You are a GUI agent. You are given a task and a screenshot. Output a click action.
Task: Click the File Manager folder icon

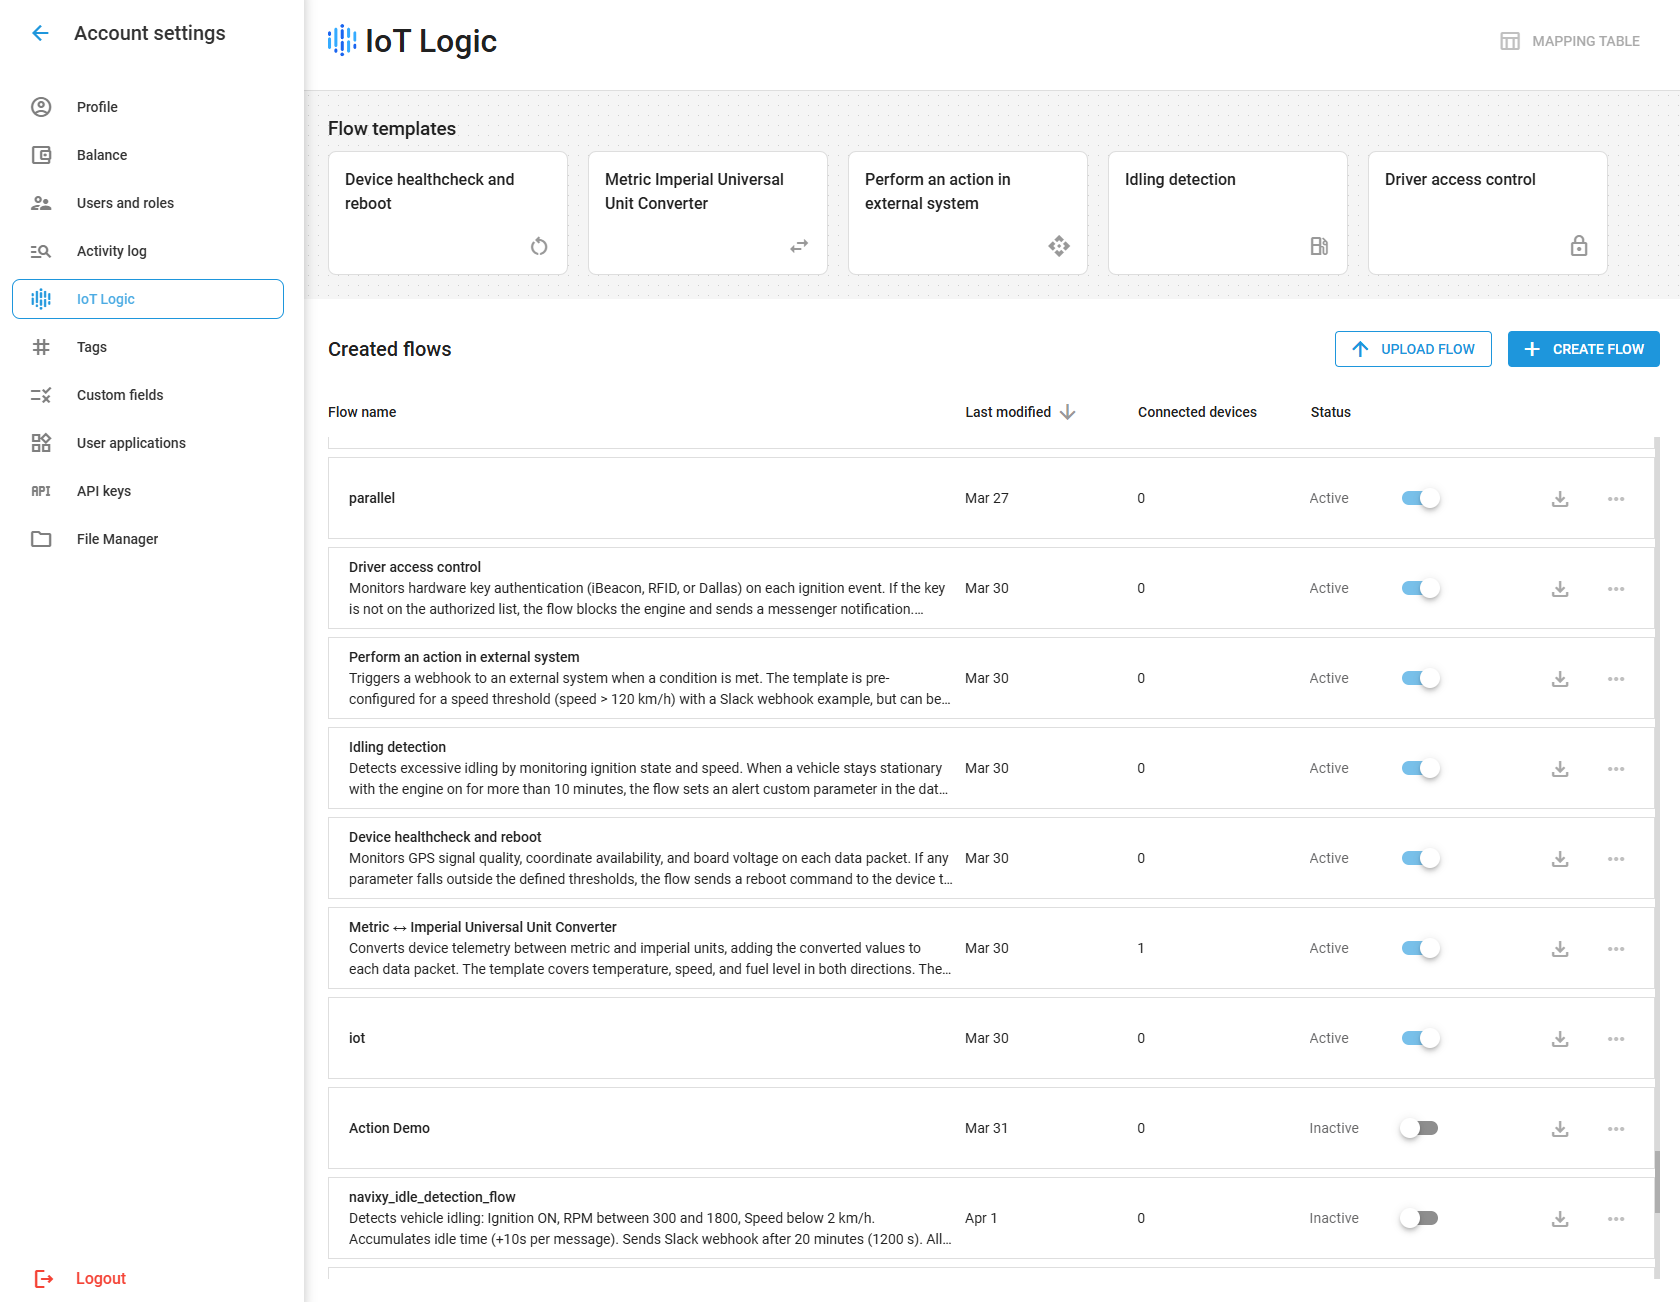[41, 539]
